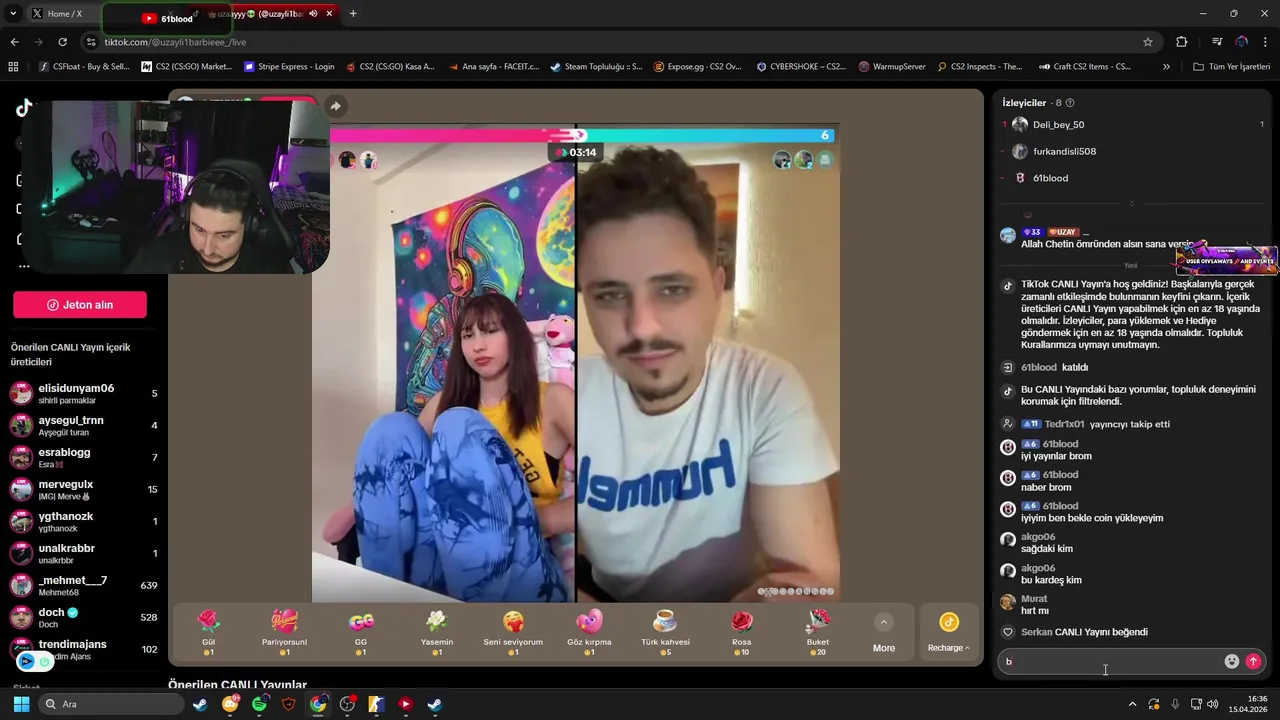Click the taskbar Ara search box
This screenshot has height=720, width=1280.
111,704
